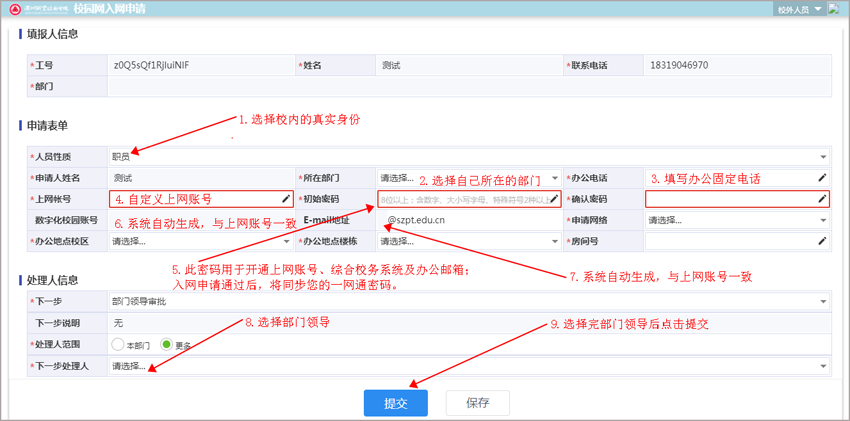Choose a handler in 下一步处理人 dropdown

468,366
